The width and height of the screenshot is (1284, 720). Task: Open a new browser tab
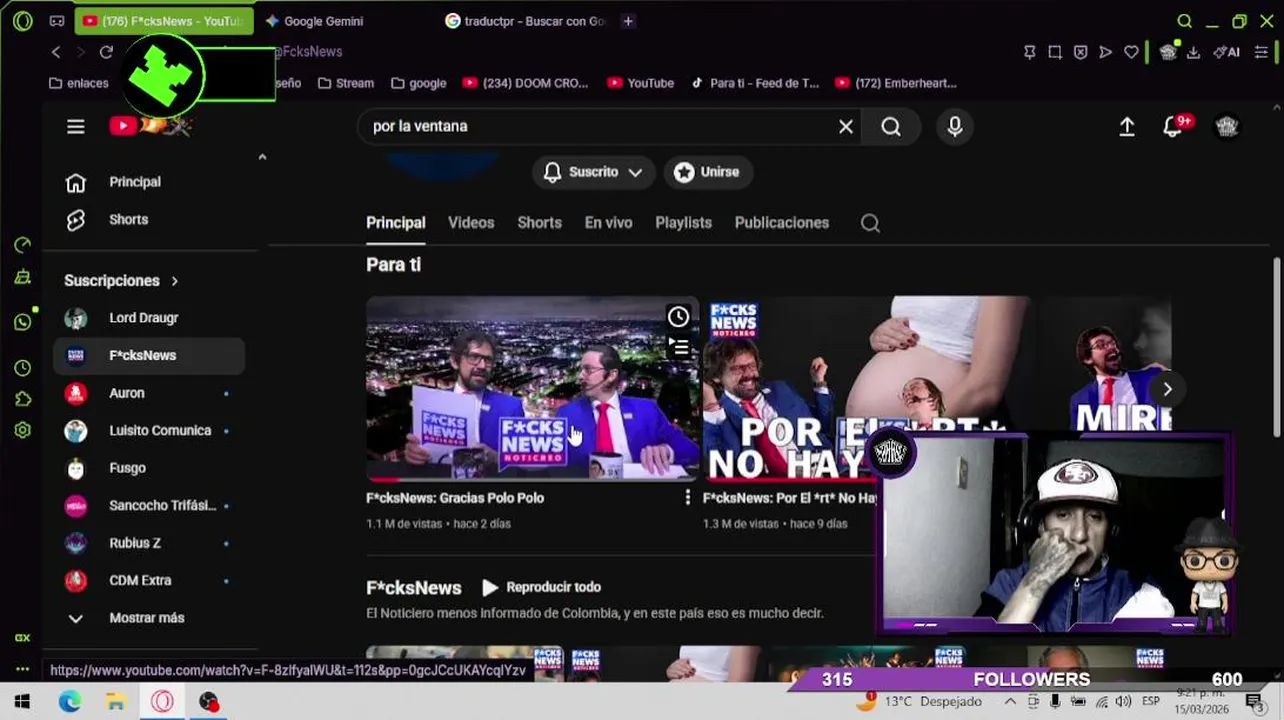(x=628, y=21)
